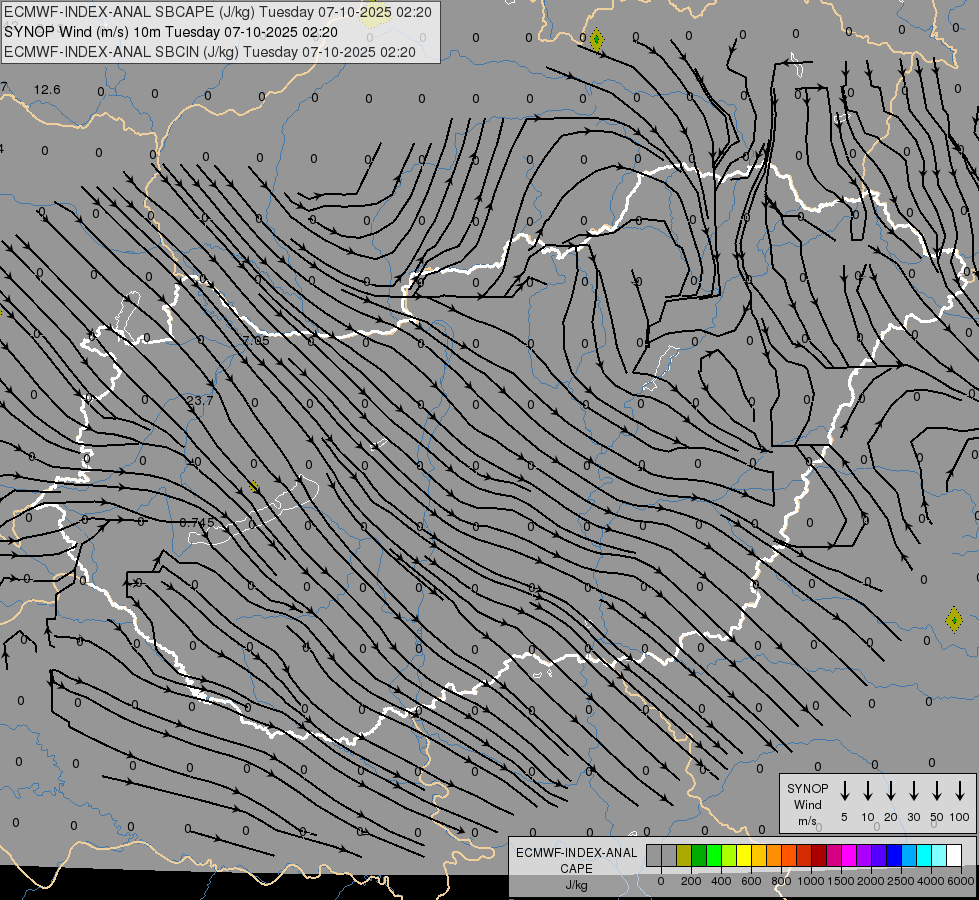979x900 pixels.
Task: Click the ECMWF-INDEX-ANAL SBCIN title line
Action: click(x=210, y=51)
